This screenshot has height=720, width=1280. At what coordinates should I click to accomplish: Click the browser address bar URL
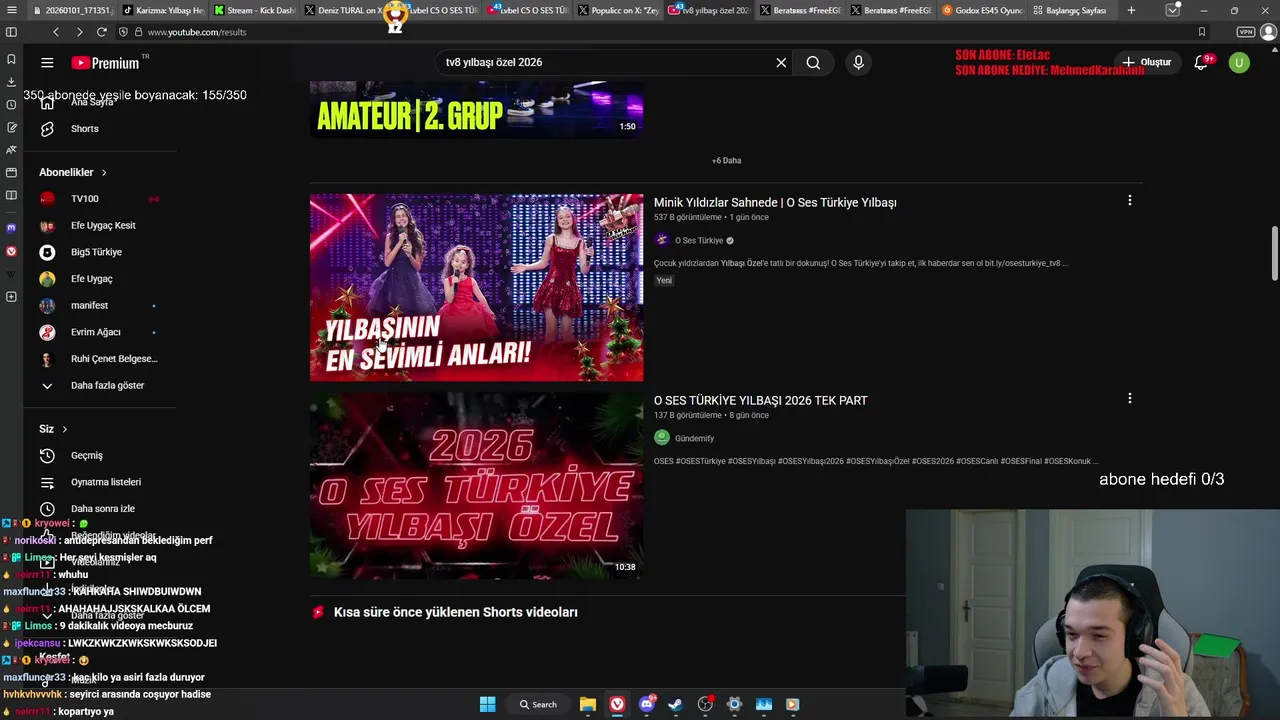tap(197, 32)
